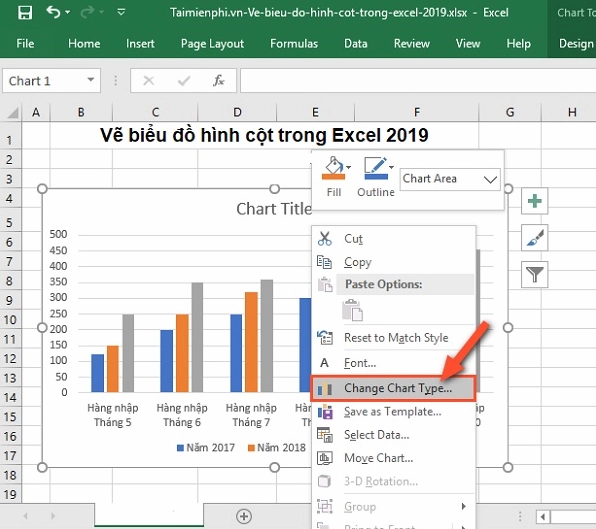Select column D header
This screenshot has height=529, width=596.
237,112
